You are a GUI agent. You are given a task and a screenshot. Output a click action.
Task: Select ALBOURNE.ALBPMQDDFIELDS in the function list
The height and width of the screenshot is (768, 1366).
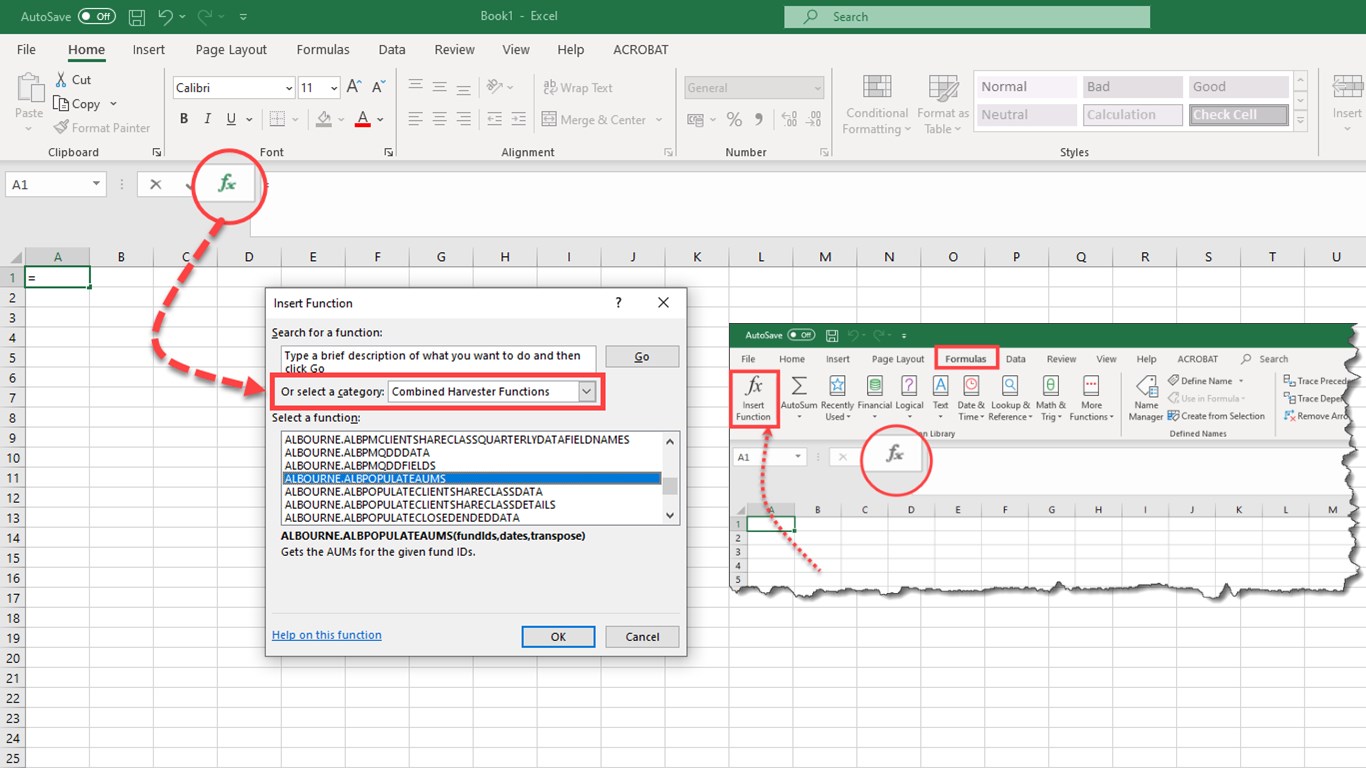[362, 465]
